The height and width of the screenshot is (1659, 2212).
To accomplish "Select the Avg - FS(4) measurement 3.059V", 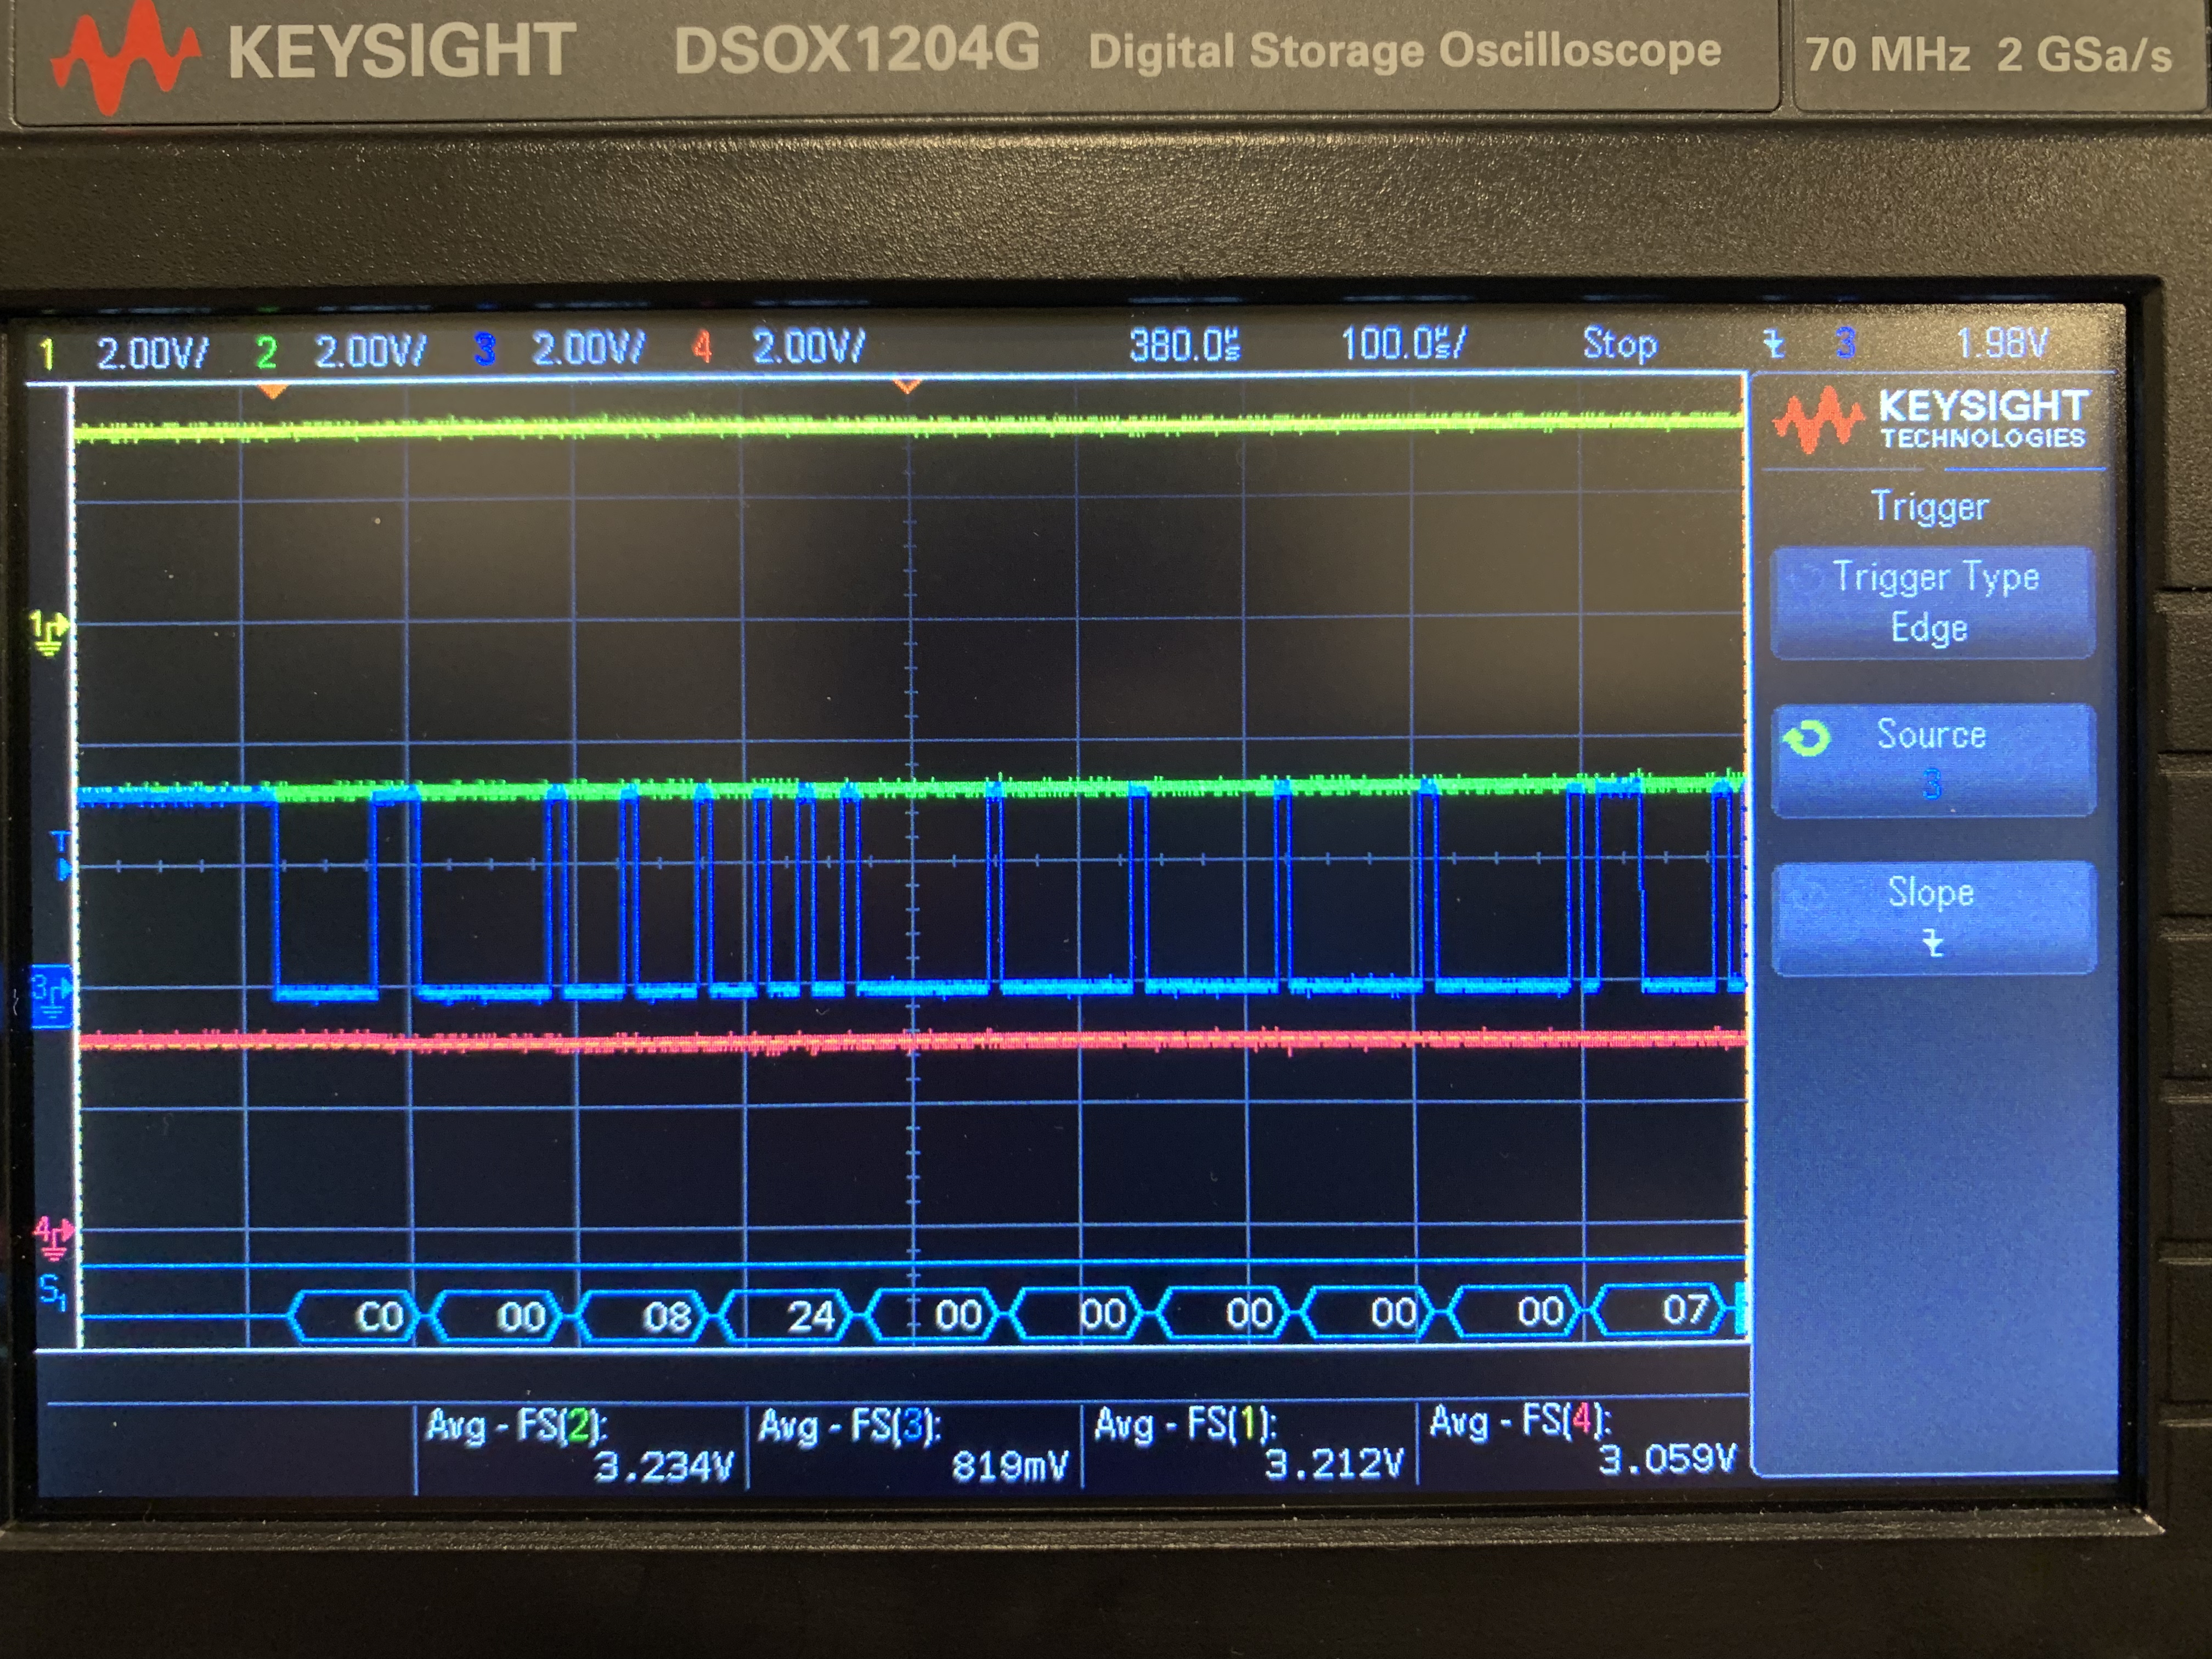I will point(1584,1441).
